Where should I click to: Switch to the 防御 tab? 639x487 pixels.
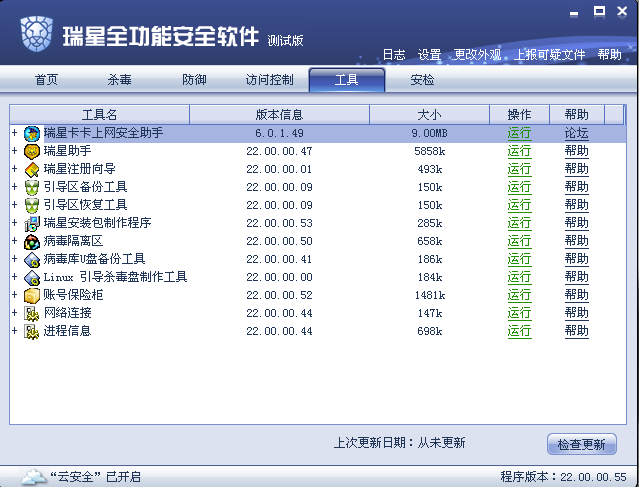(194, 80)
